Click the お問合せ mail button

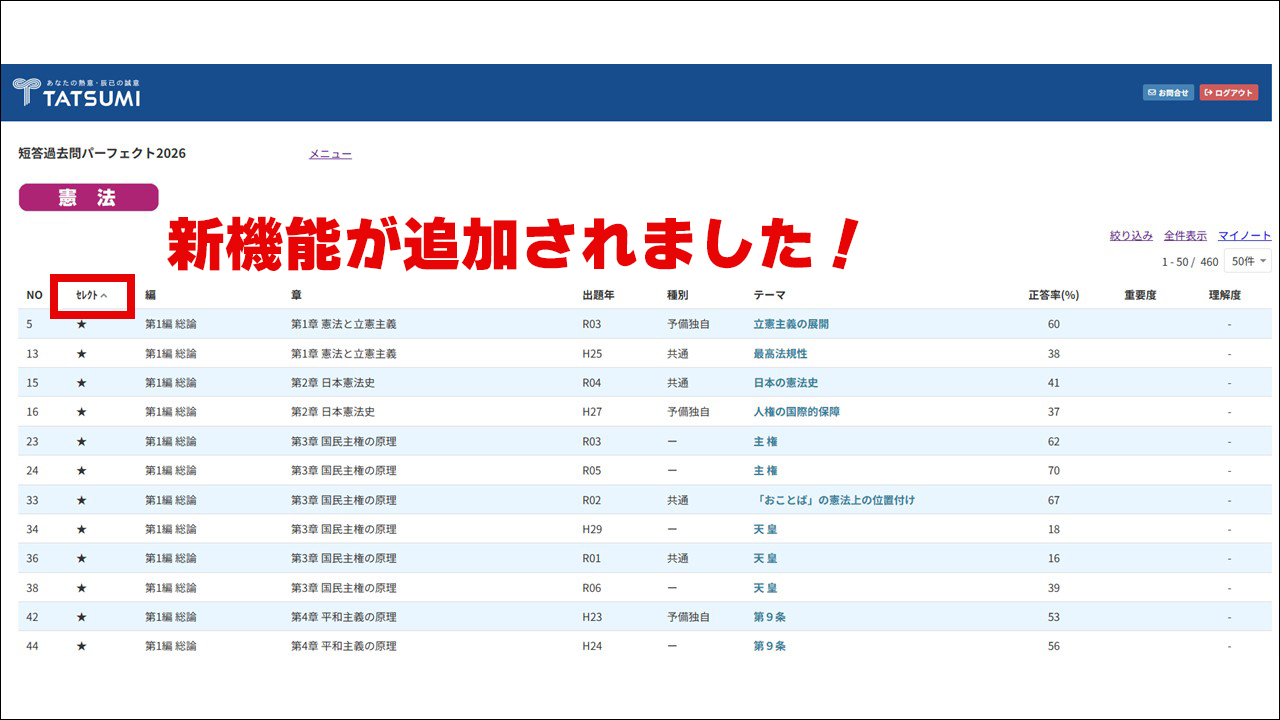[x=1168, y=93]
